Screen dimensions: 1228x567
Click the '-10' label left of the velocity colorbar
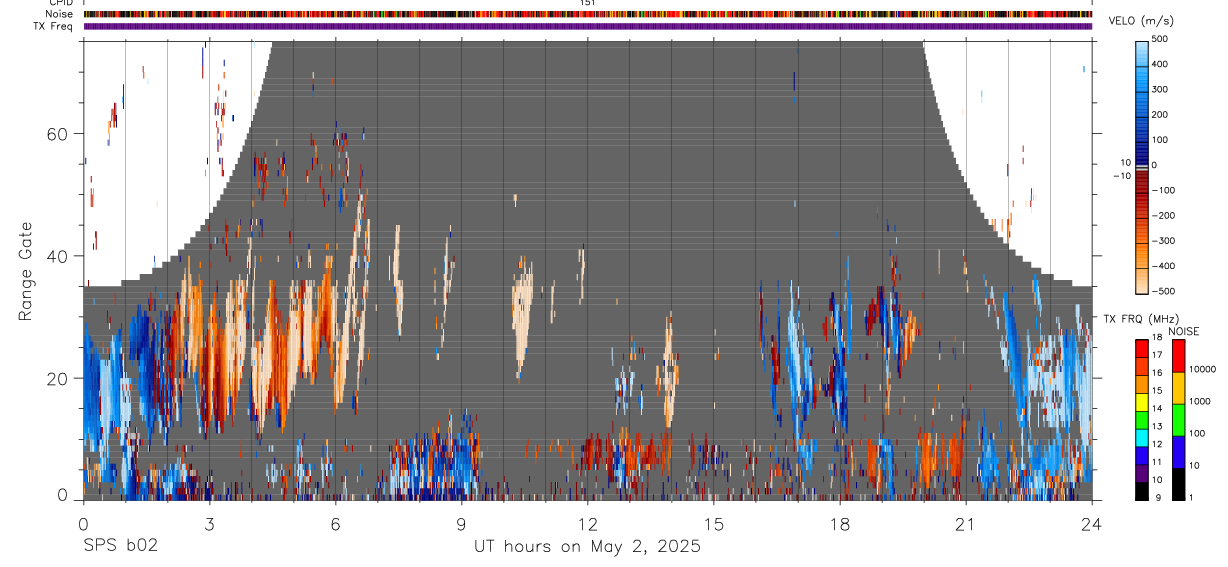click(1120, 176)
